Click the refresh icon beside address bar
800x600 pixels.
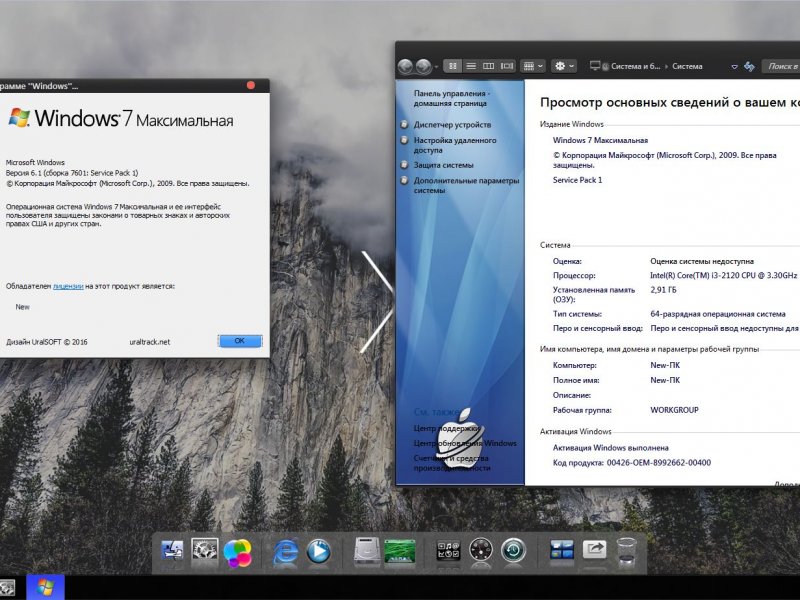pos(749,66)
